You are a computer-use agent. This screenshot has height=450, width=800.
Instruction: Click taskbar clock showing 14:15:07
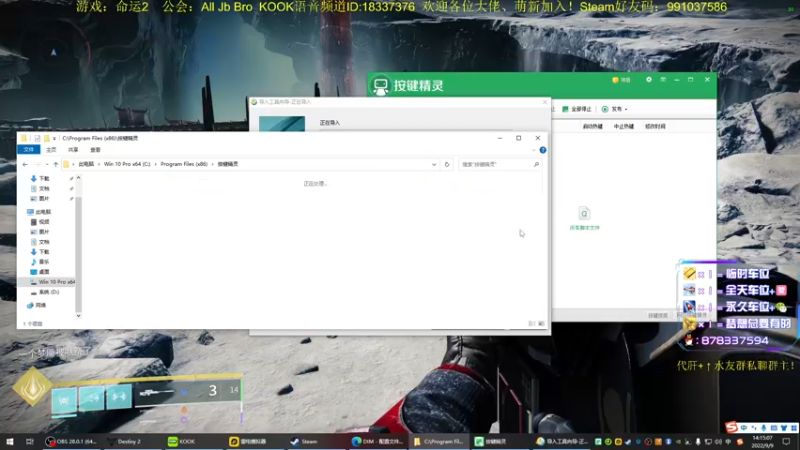[762, 441]
